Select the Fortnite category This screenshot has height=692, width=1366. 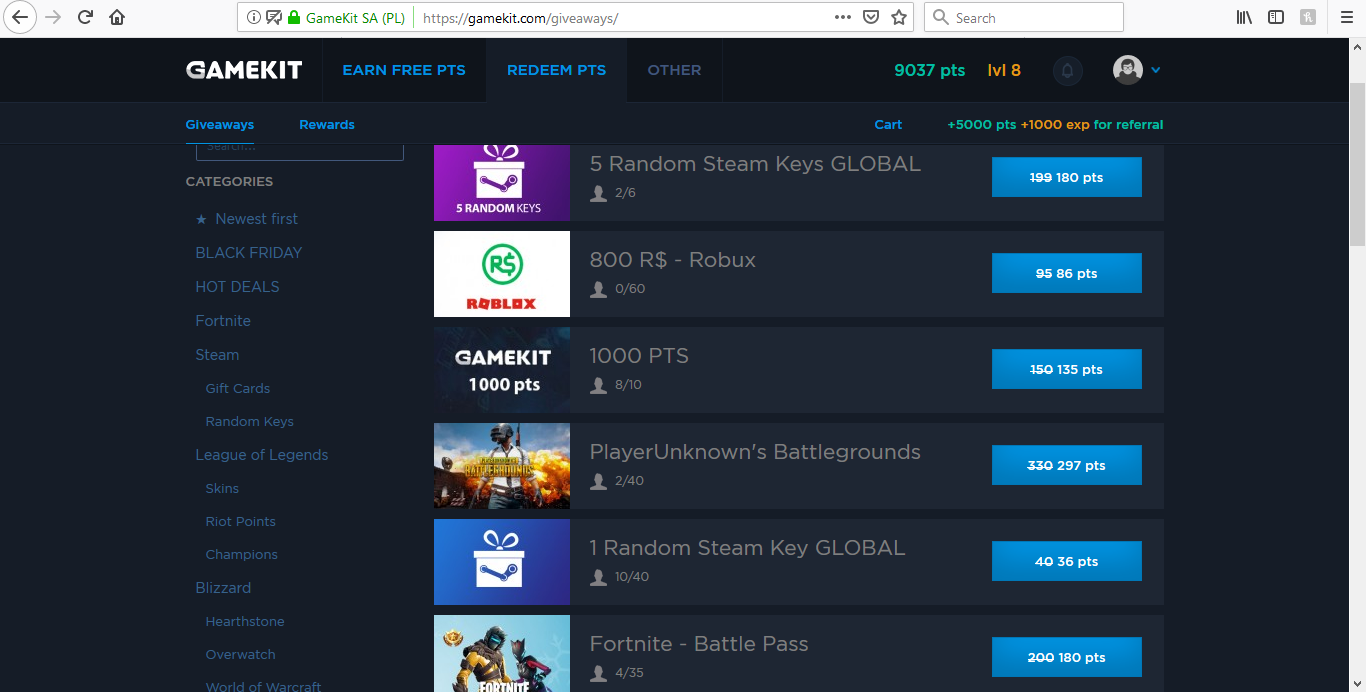[x=223, y=321]
